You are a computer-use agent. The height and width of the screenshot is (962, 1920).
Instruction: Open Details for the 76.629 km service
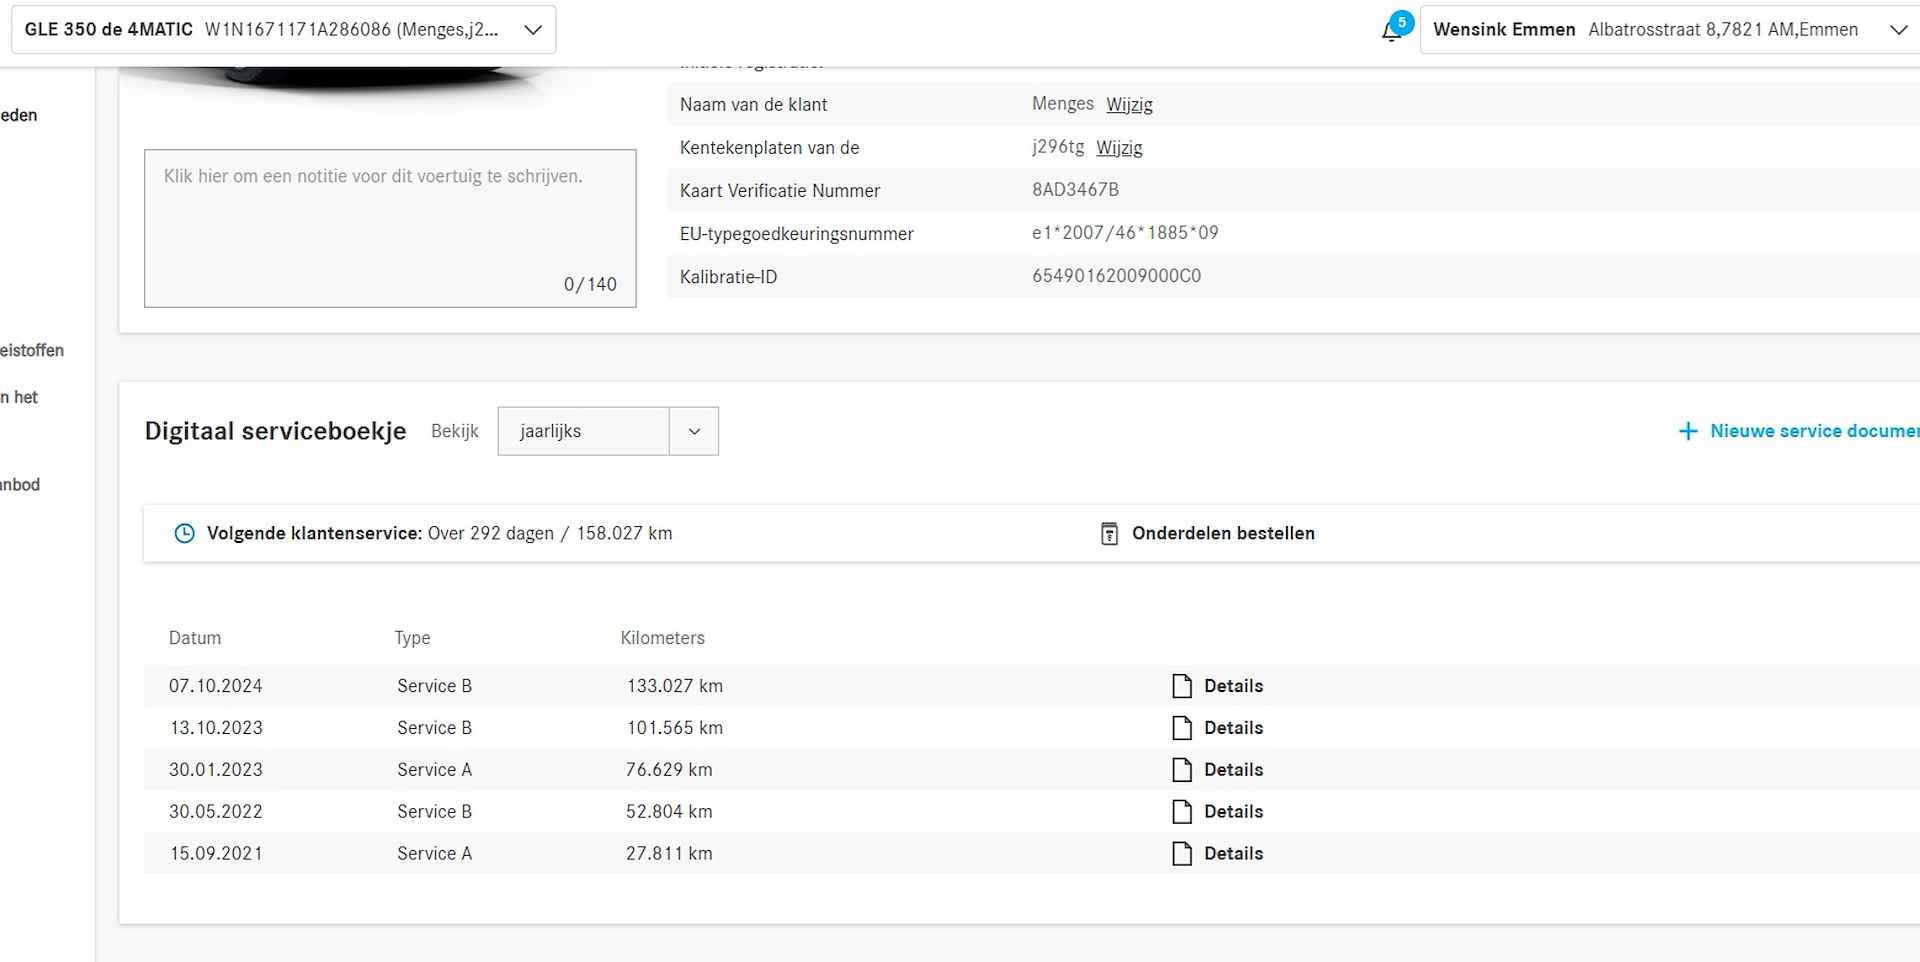click(1233, 770)
